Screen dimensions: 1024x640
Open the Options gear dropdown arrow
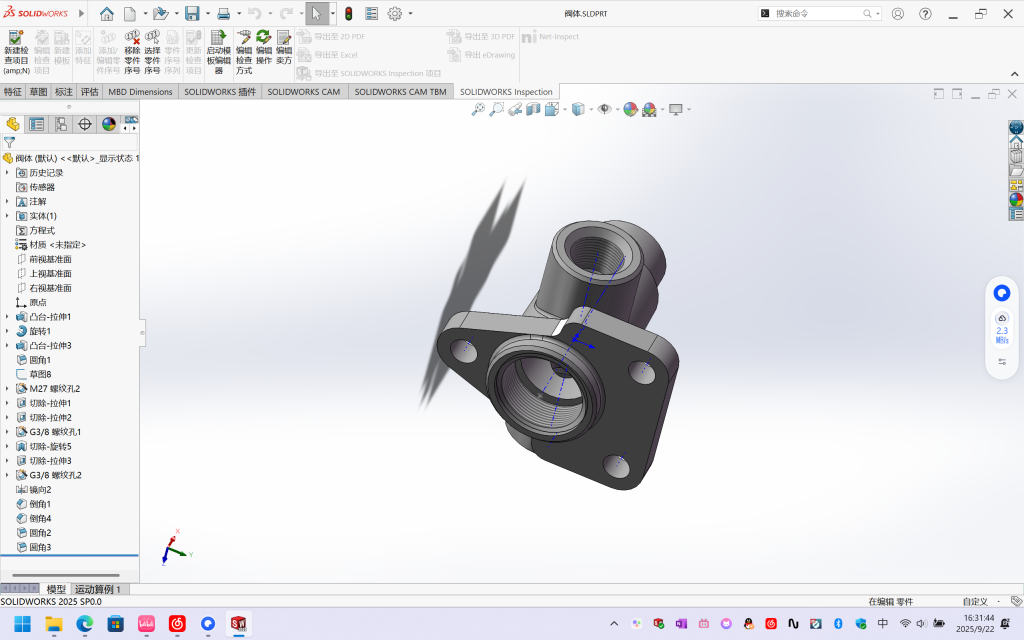(x=410, y=14)
